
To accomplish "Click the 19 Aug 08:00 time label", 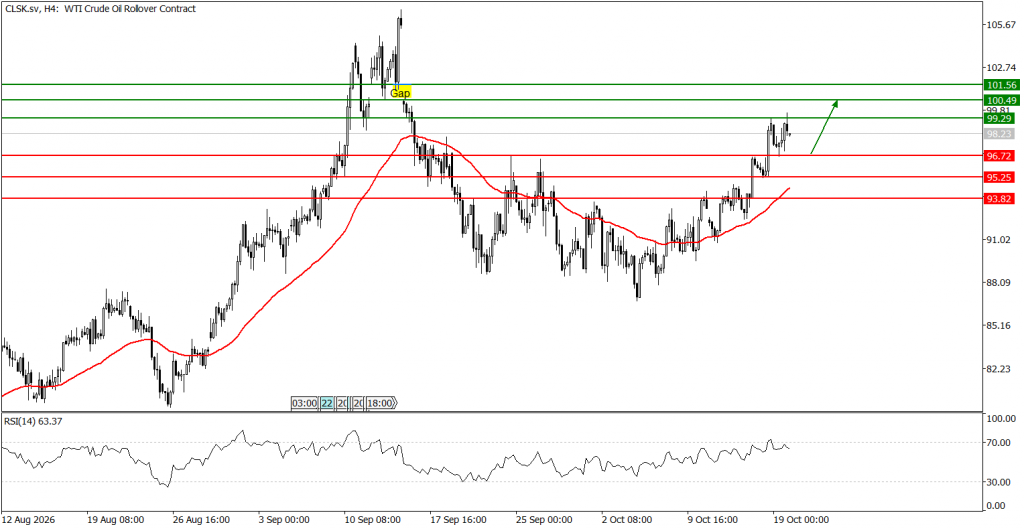I will [115, 520].
